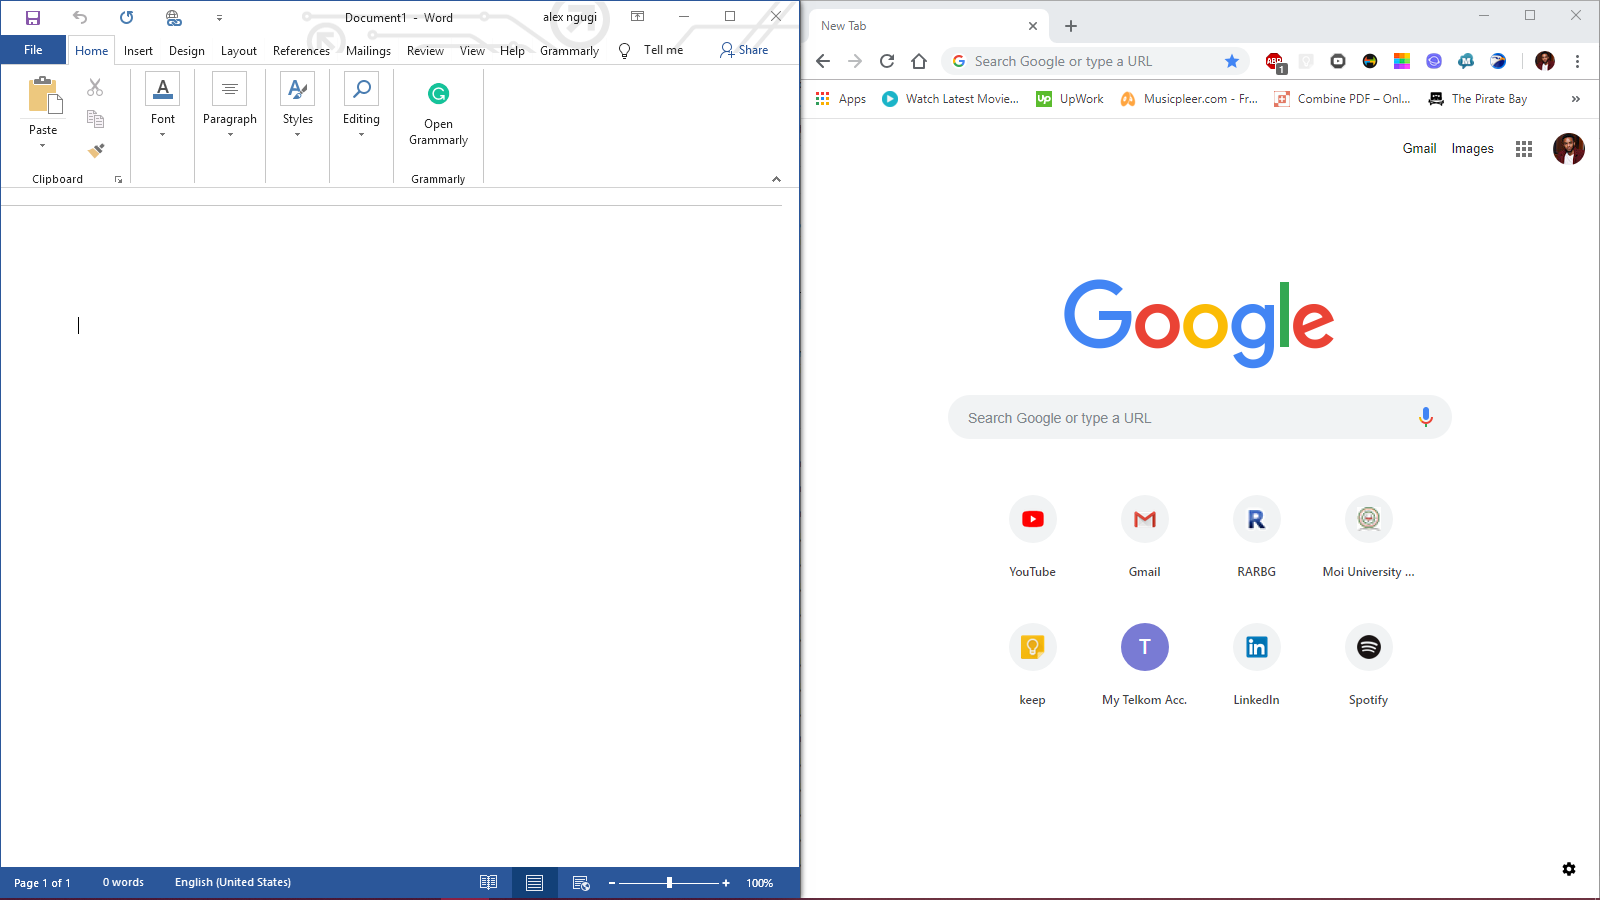
Task: Switch to the References ribbon tab
Action: [301, 51]
